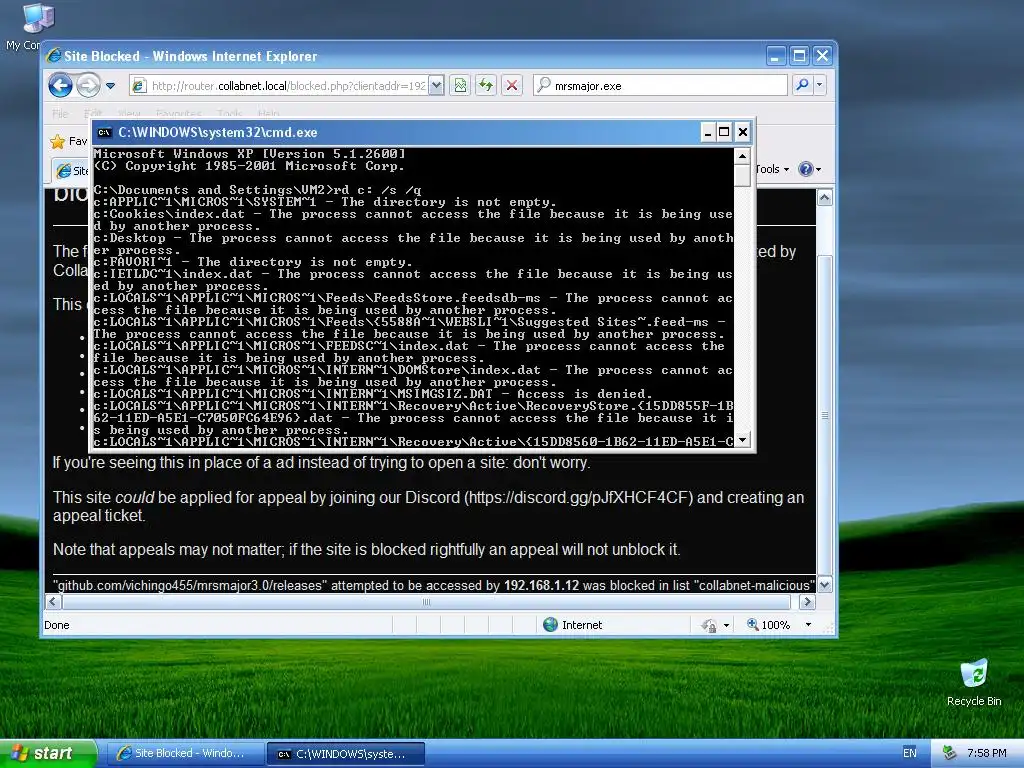
Task: Click the EN language bar indicator
Action: (910, 753)
